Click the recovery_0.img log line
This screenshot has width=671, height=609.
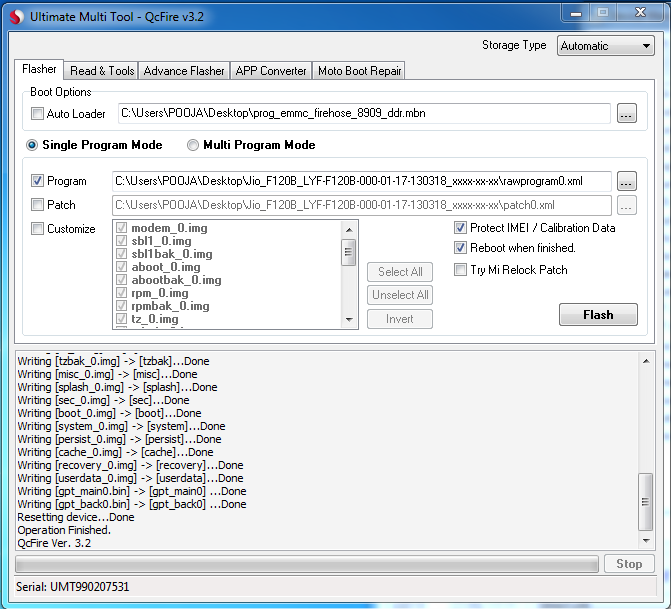(x=130, y=465)
